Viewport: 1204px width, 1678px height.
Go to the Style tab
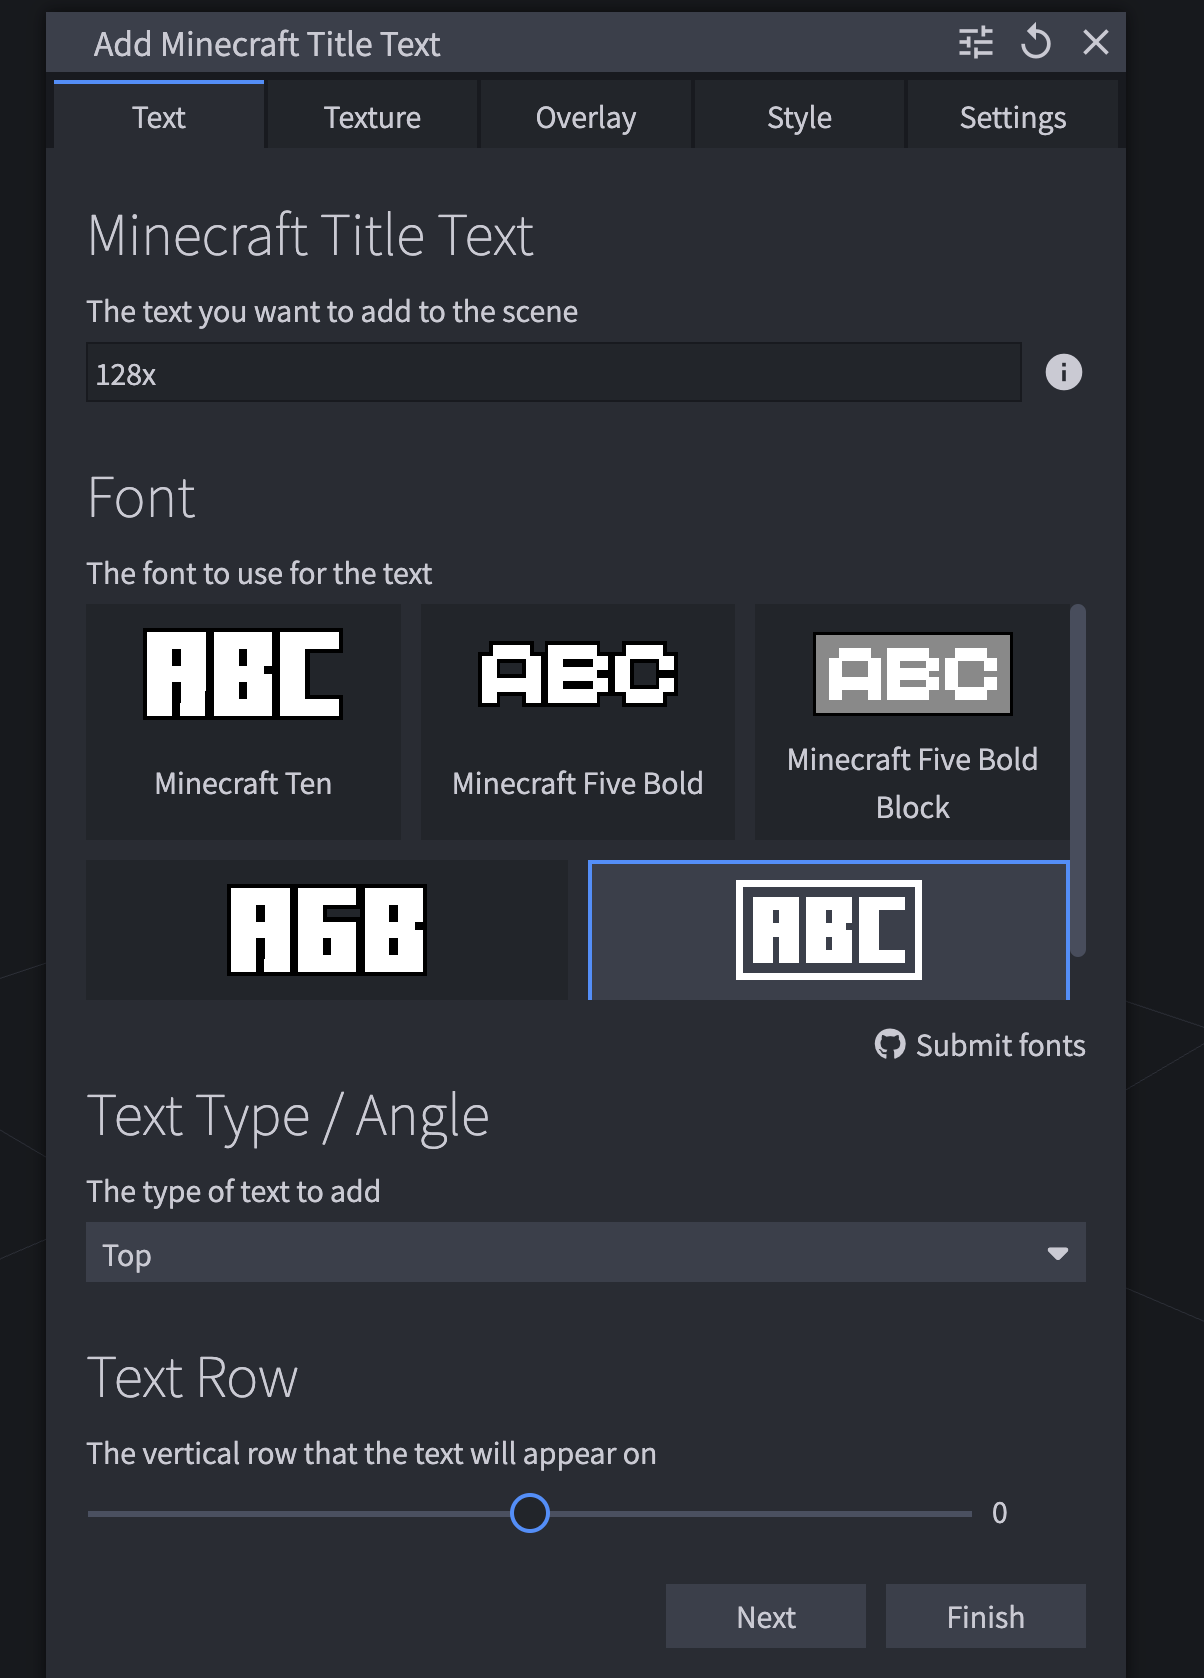pos(799,117)
